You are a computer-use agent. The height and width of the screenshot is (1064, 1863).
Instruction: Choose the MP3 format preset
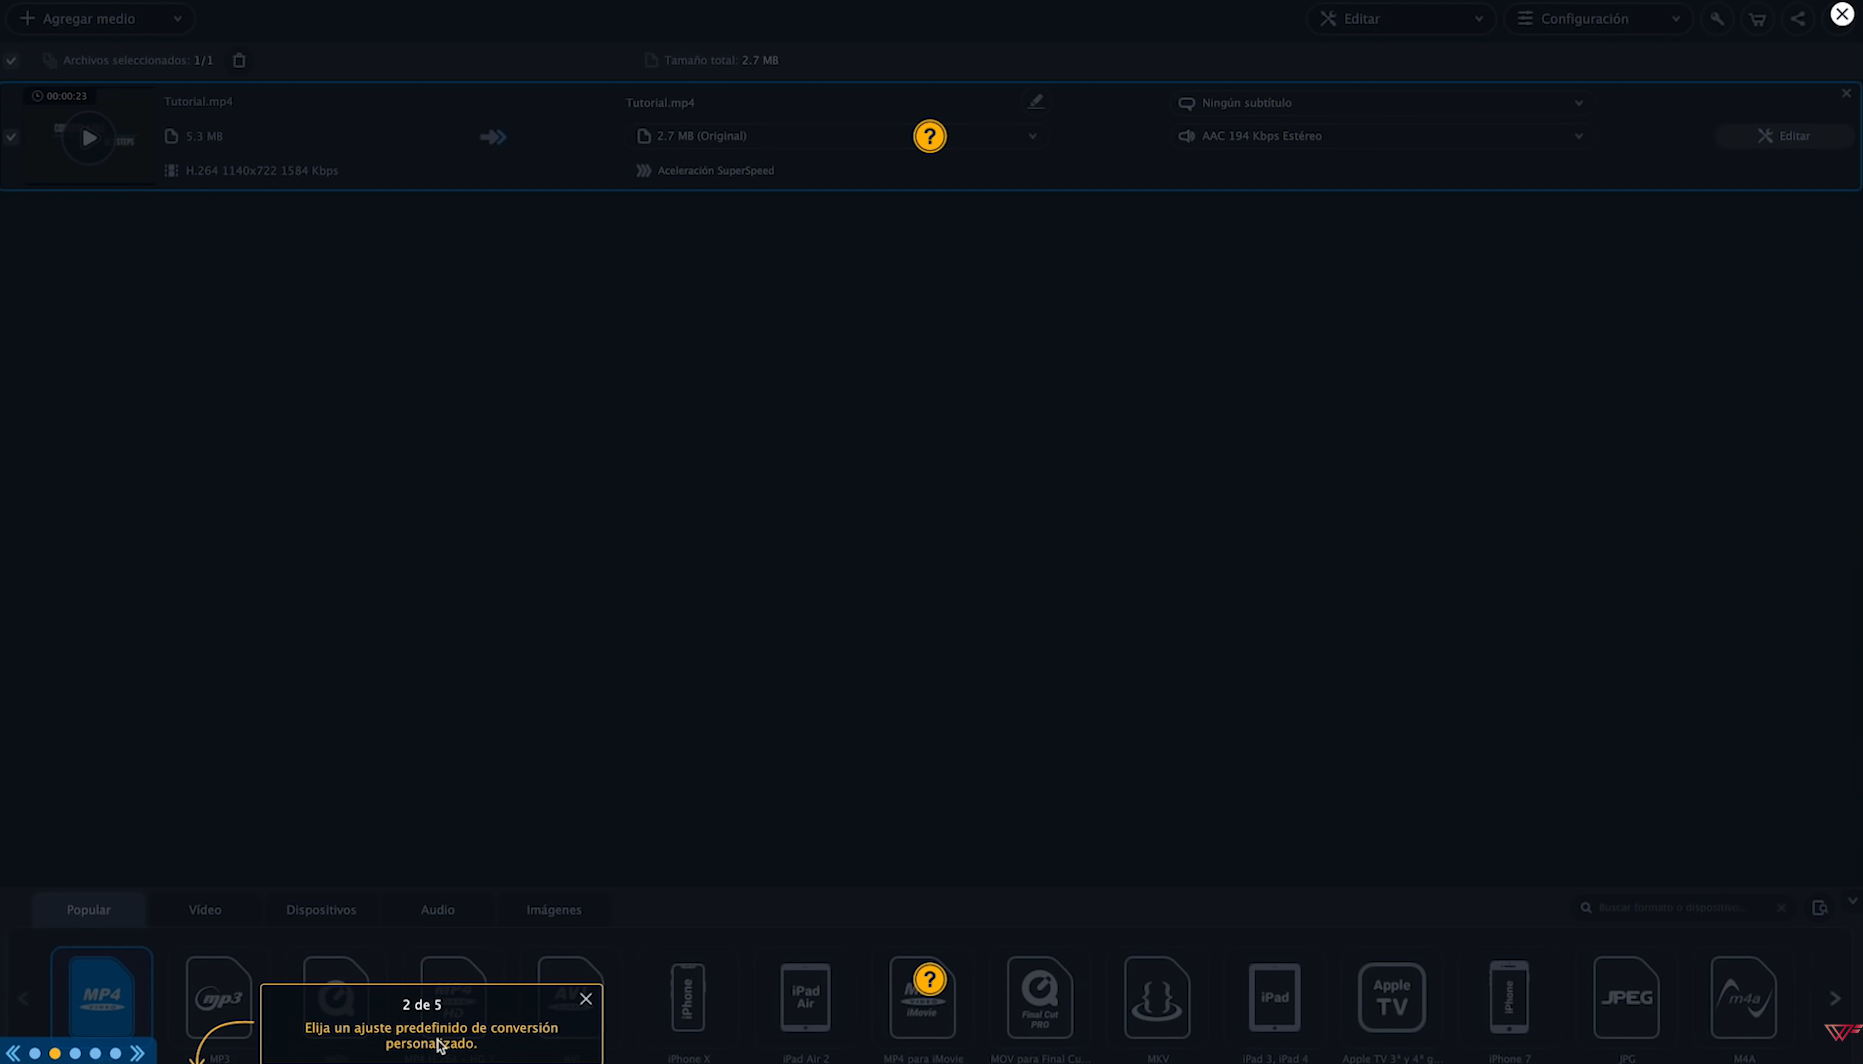219,1000
